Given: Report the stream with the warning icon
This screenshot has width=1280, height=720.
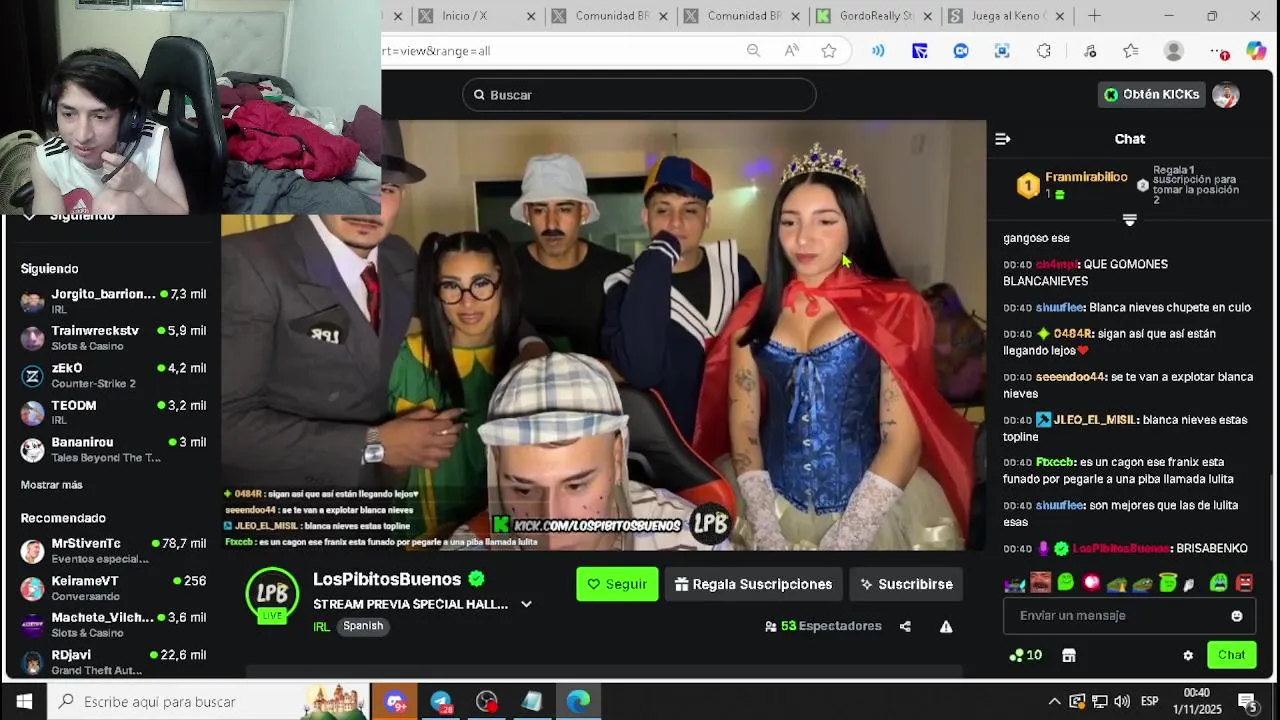Looking at the screenshot, I should click(x=946, y=627).
